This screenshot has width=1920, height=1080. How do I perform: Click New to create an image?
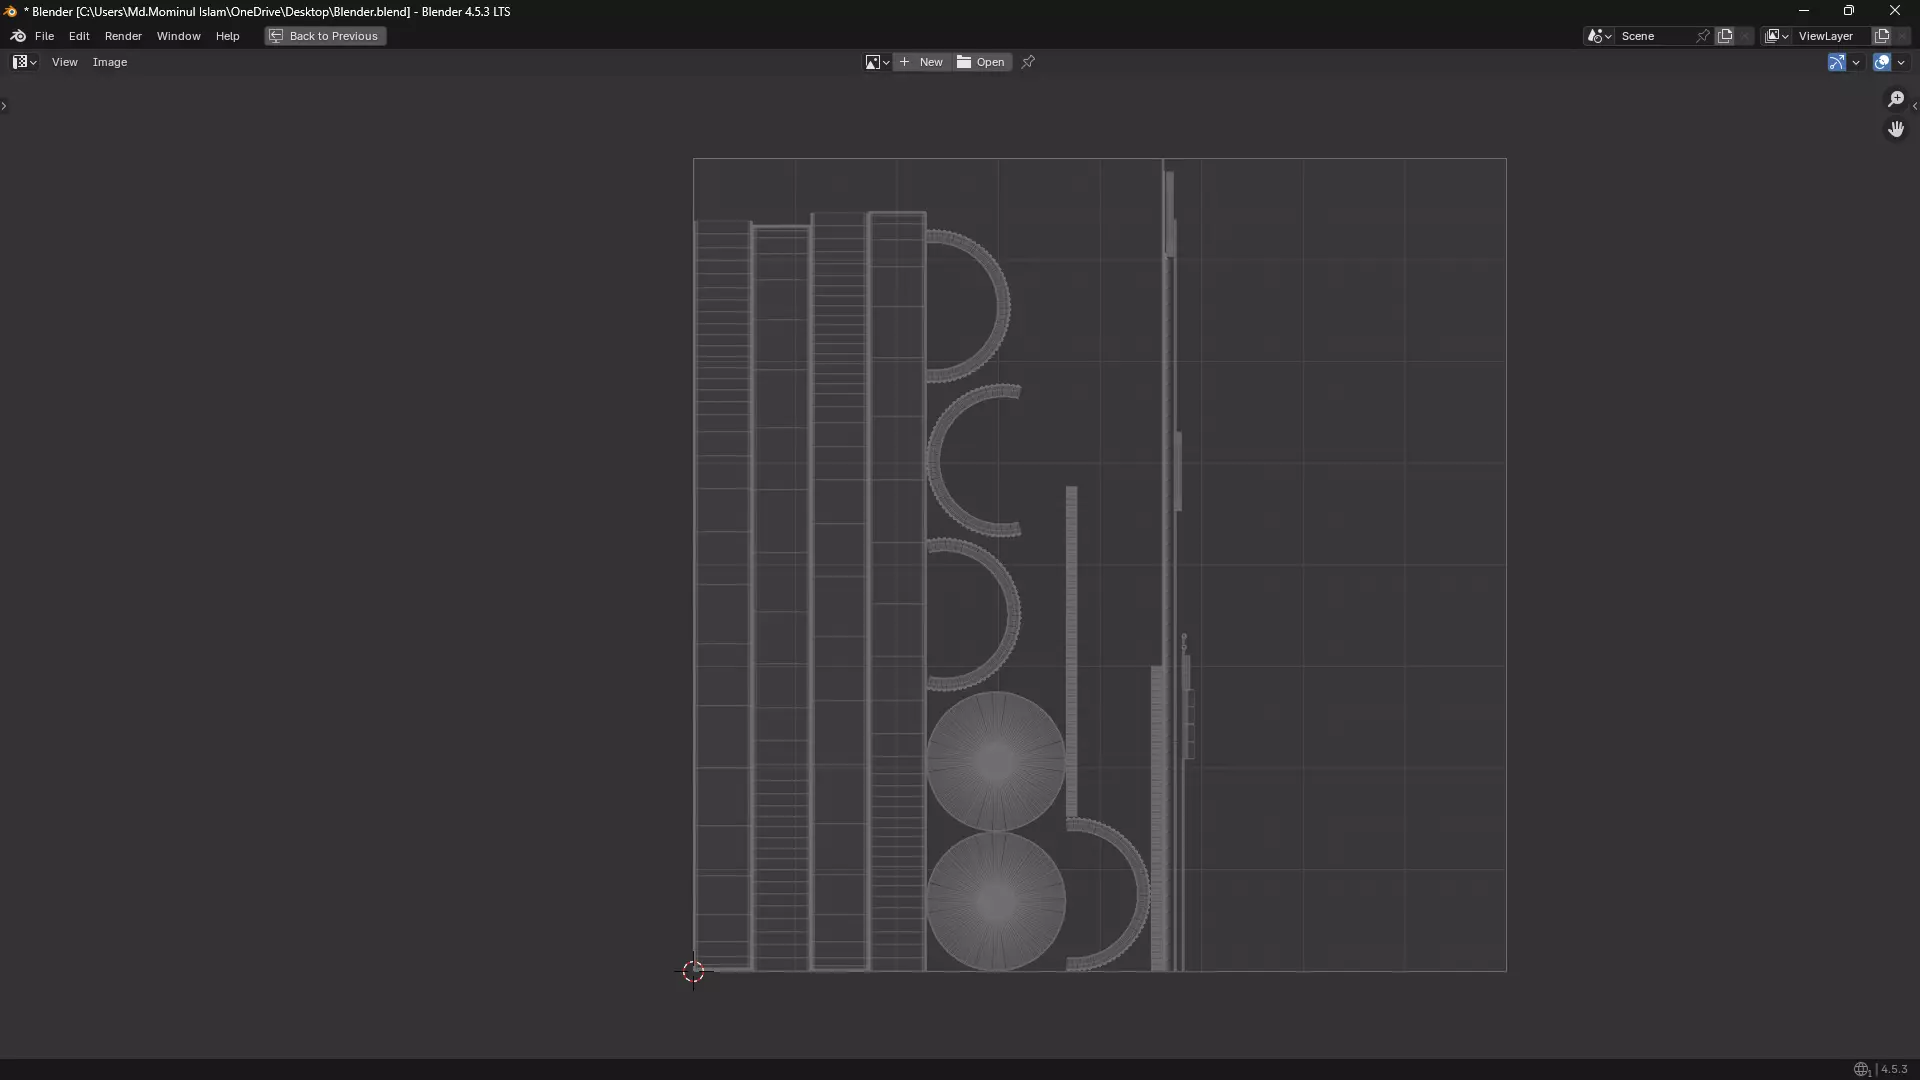(x=921, y=62)
